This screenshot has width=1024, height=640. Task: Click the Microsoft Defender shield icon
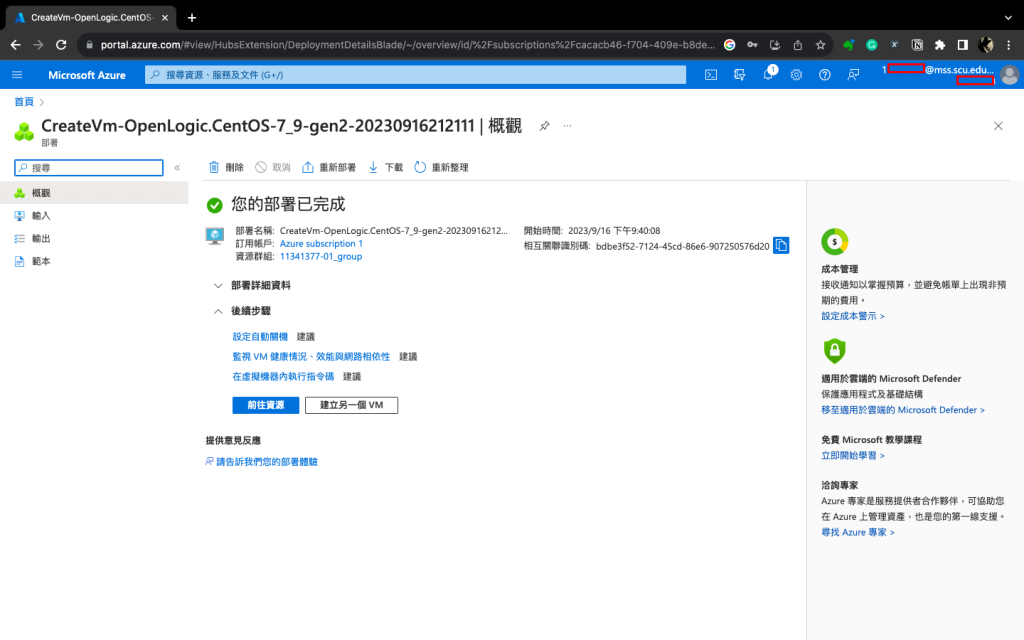pos(834,351)
